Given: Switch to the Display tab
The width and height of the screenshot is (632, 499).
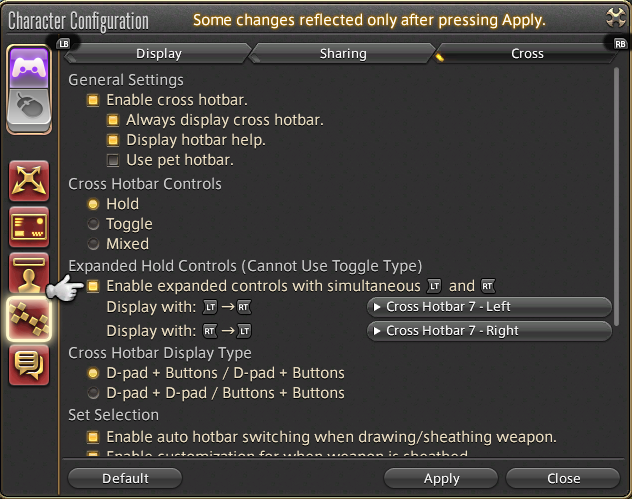Looking at the screenshot, I should click(159, 54).
